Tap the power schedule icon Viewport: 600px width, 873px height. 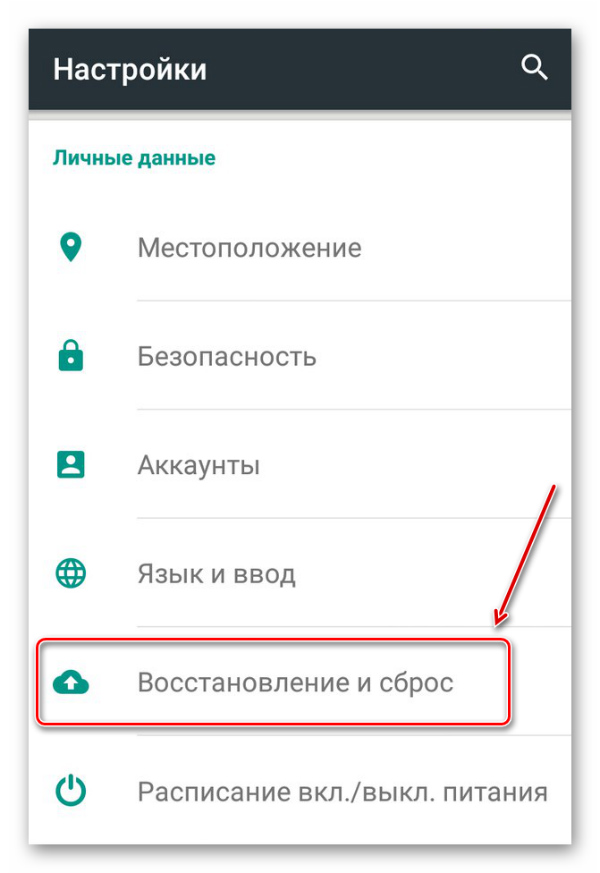pos(71,791)
